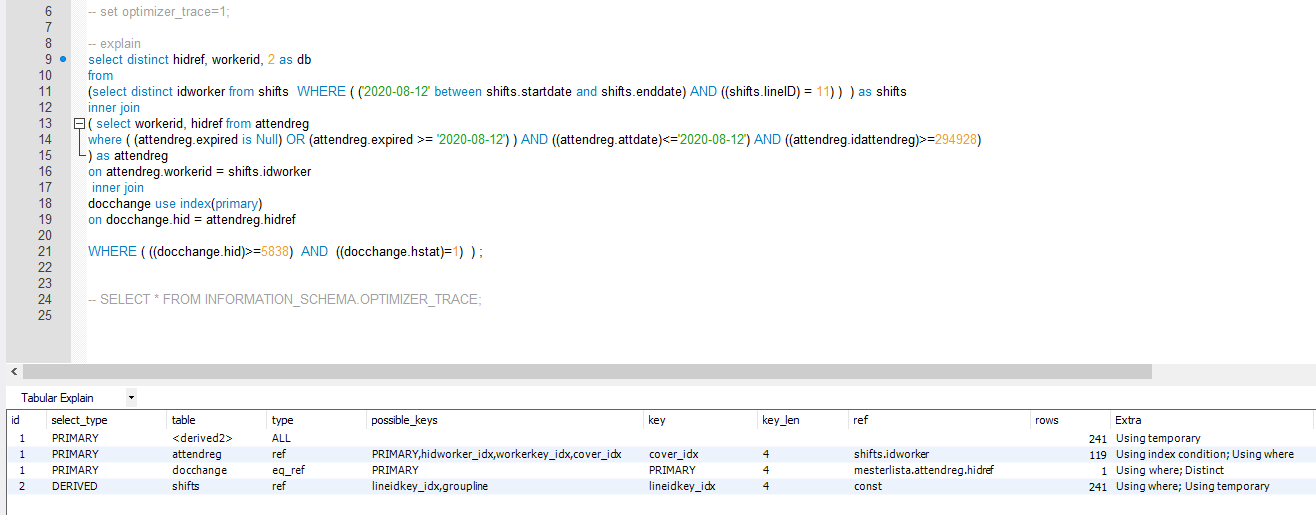The image size is (1316, 515).
Task: Collapse the subquery fold at line 13
Action: coord(78,124)
